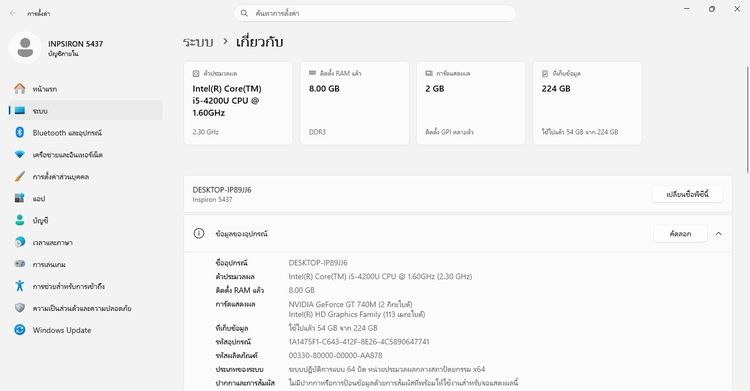Click the INPSIRON 5437 user avatar
Screen dimensions: 750x391
[25, 48]
